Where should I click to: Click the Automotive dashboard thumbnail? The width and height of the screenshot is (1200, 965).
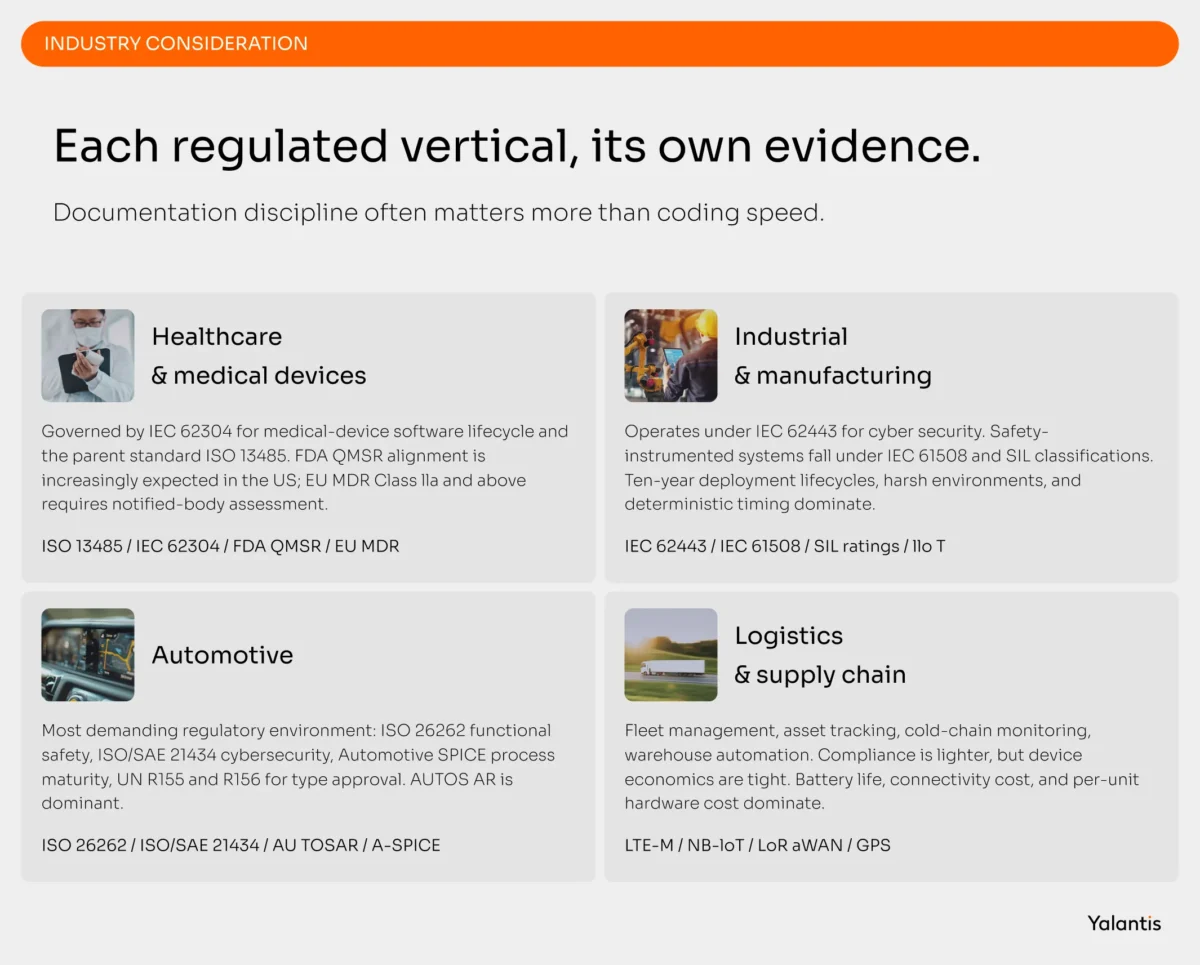[x=88, y=655]
